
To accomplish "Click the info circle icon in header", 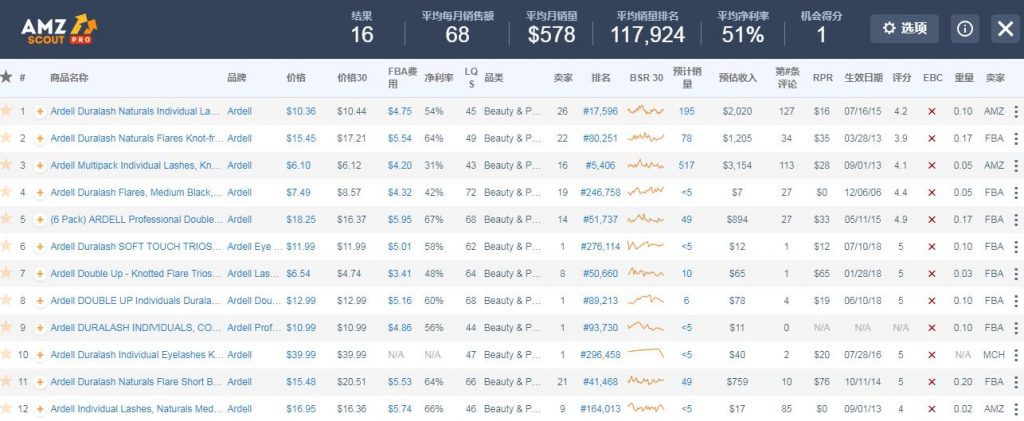I will tap(965, 29).
